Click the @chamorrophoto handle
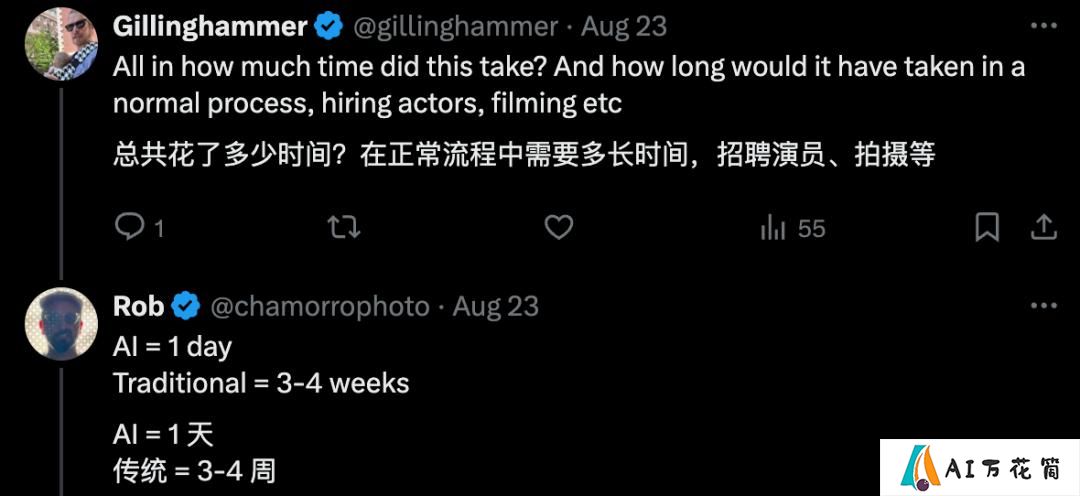This screenshot has width=1080, height=496. pos(320,307)
